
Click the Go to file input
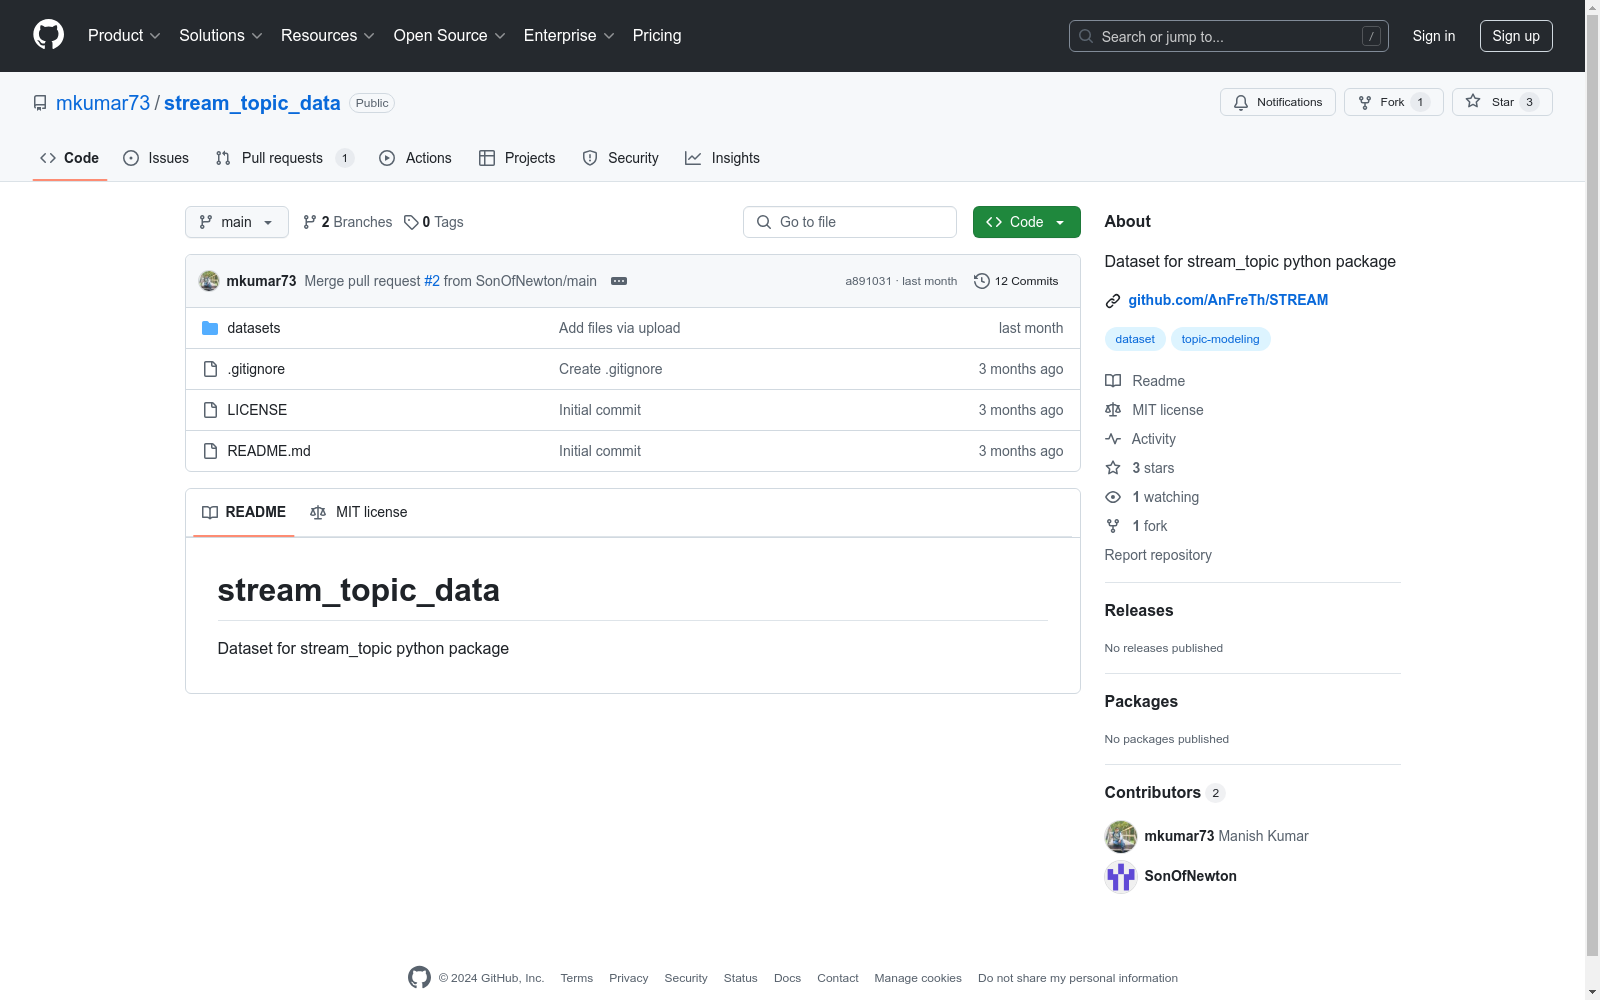point(850,222)
